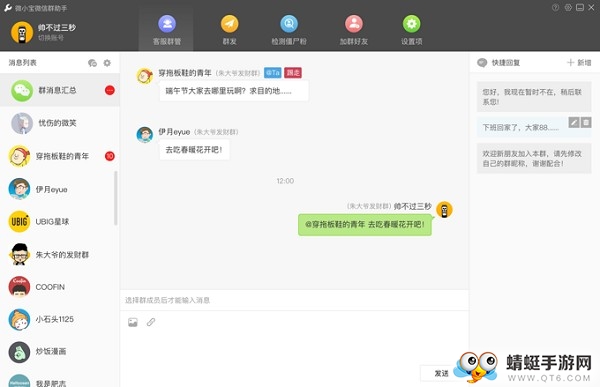This screenshot has width=600, height=387.
Task: Click the 端午节大家去哪里玩啊 message bubble
Action: coord(234,91)
